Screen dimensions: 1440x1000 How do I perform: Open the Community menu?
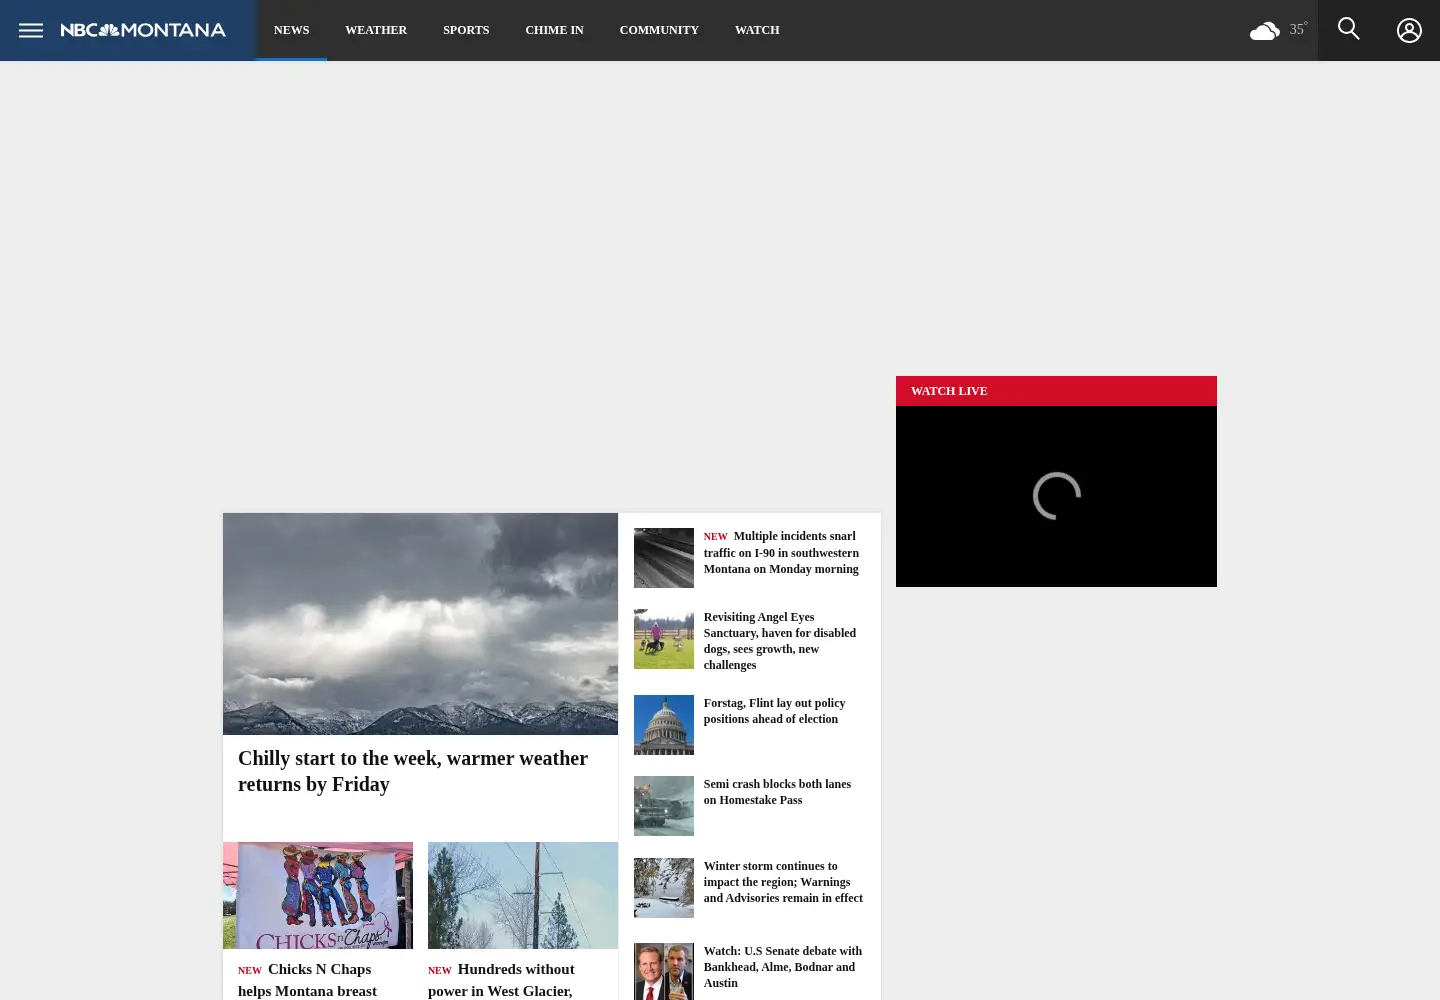tap(659, 30)
